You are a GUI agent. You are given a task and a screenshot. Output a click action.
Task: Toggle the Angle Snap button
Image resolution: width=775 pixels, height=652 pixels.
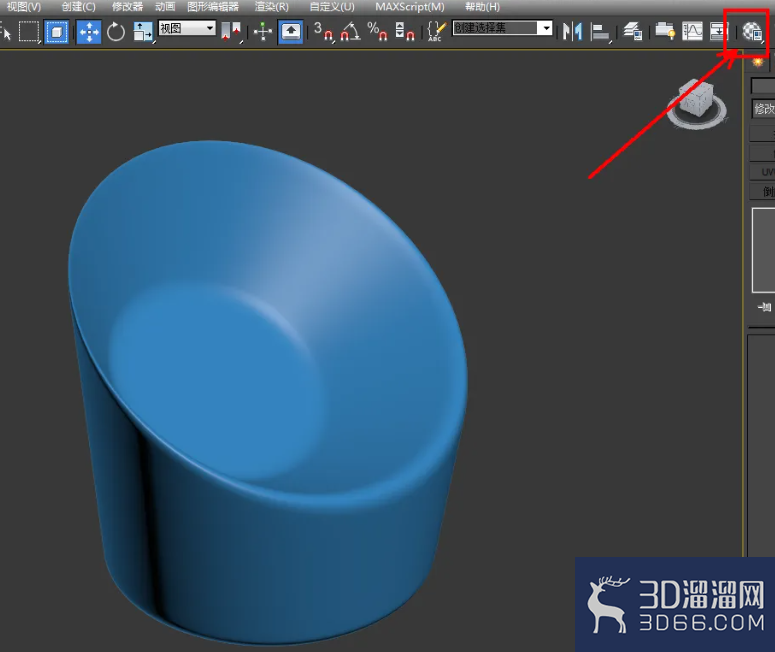350,32
